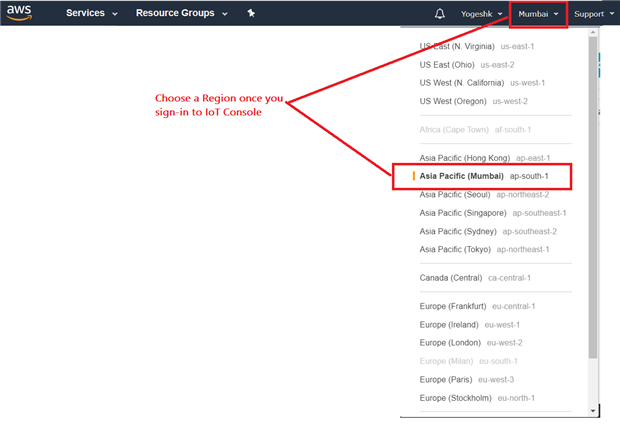620x430 pixels.
Task: Open the notifications bell icon
Action: 440,14
